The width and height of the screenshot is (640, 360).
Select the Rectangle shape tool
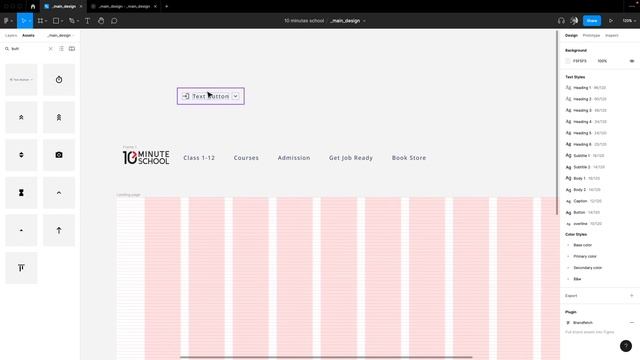coord(56,20)
